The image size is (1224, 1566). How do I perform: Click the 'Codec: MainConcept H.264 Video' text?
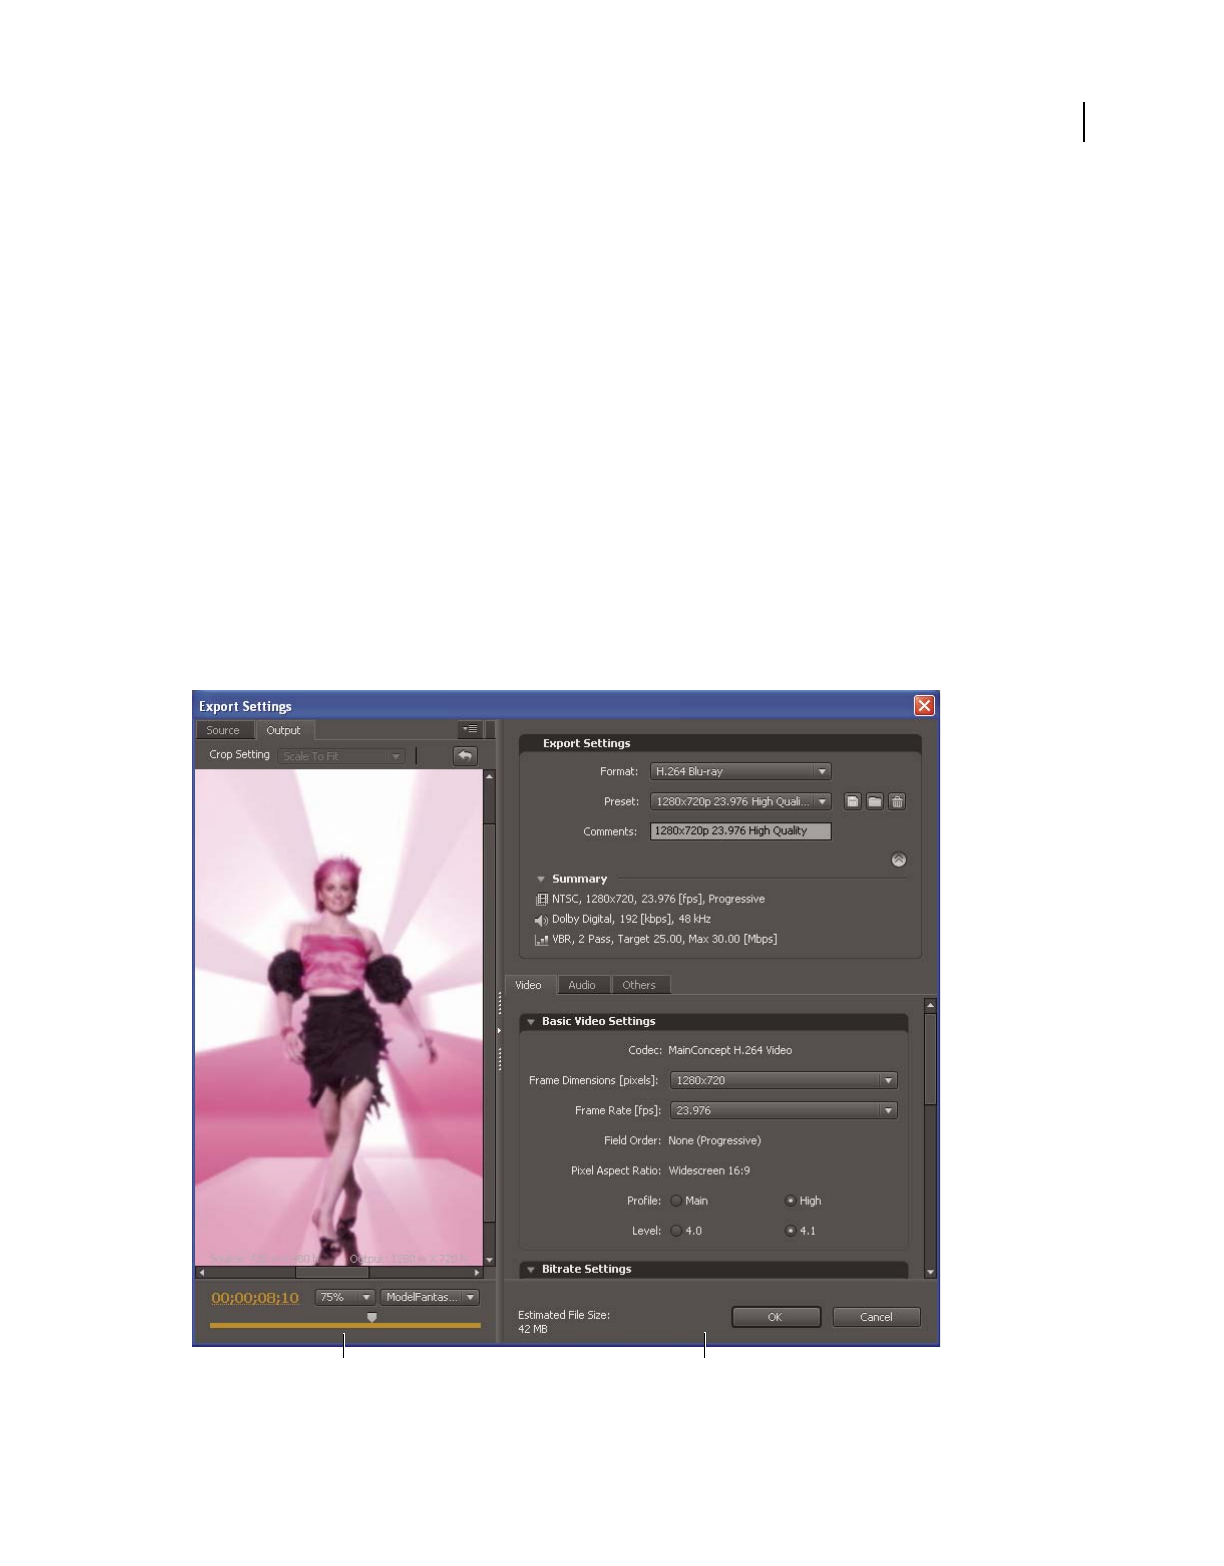(710, 1051)
